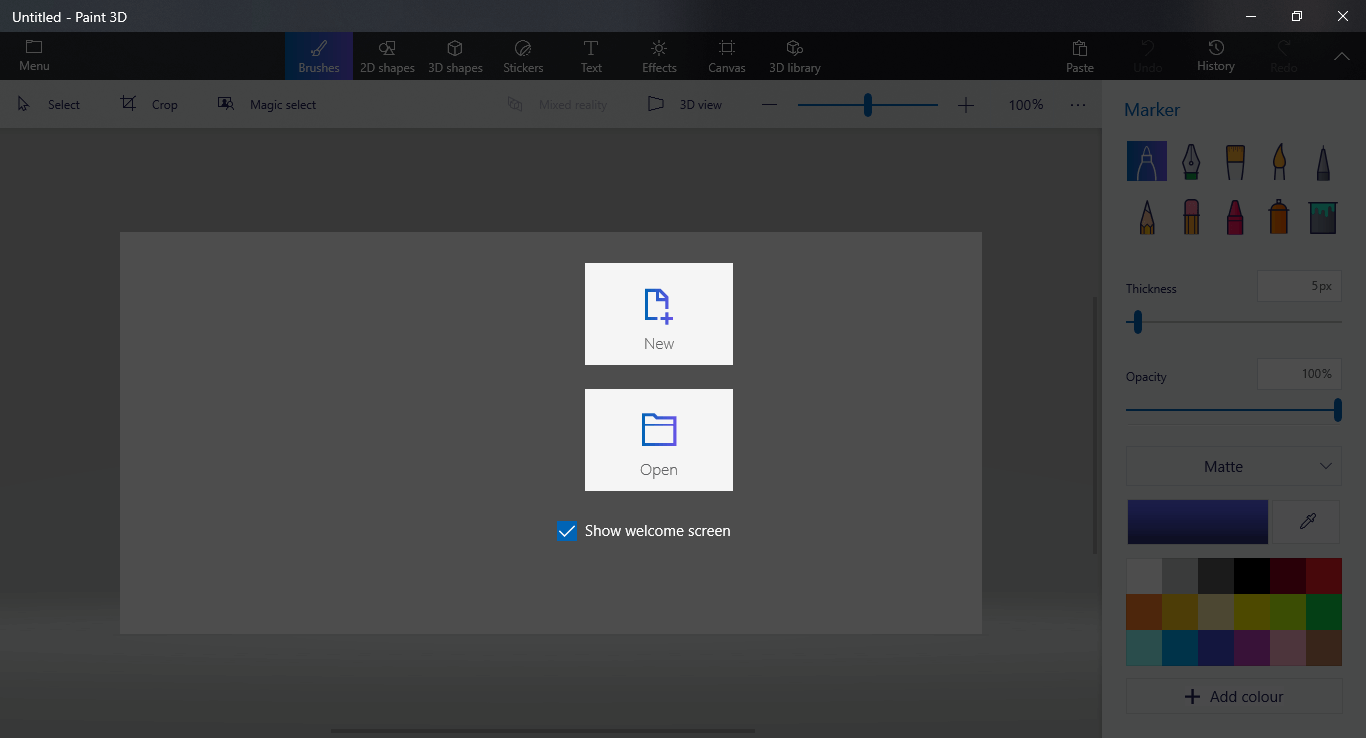Uncheck Show welcome screen

point(567,532)
